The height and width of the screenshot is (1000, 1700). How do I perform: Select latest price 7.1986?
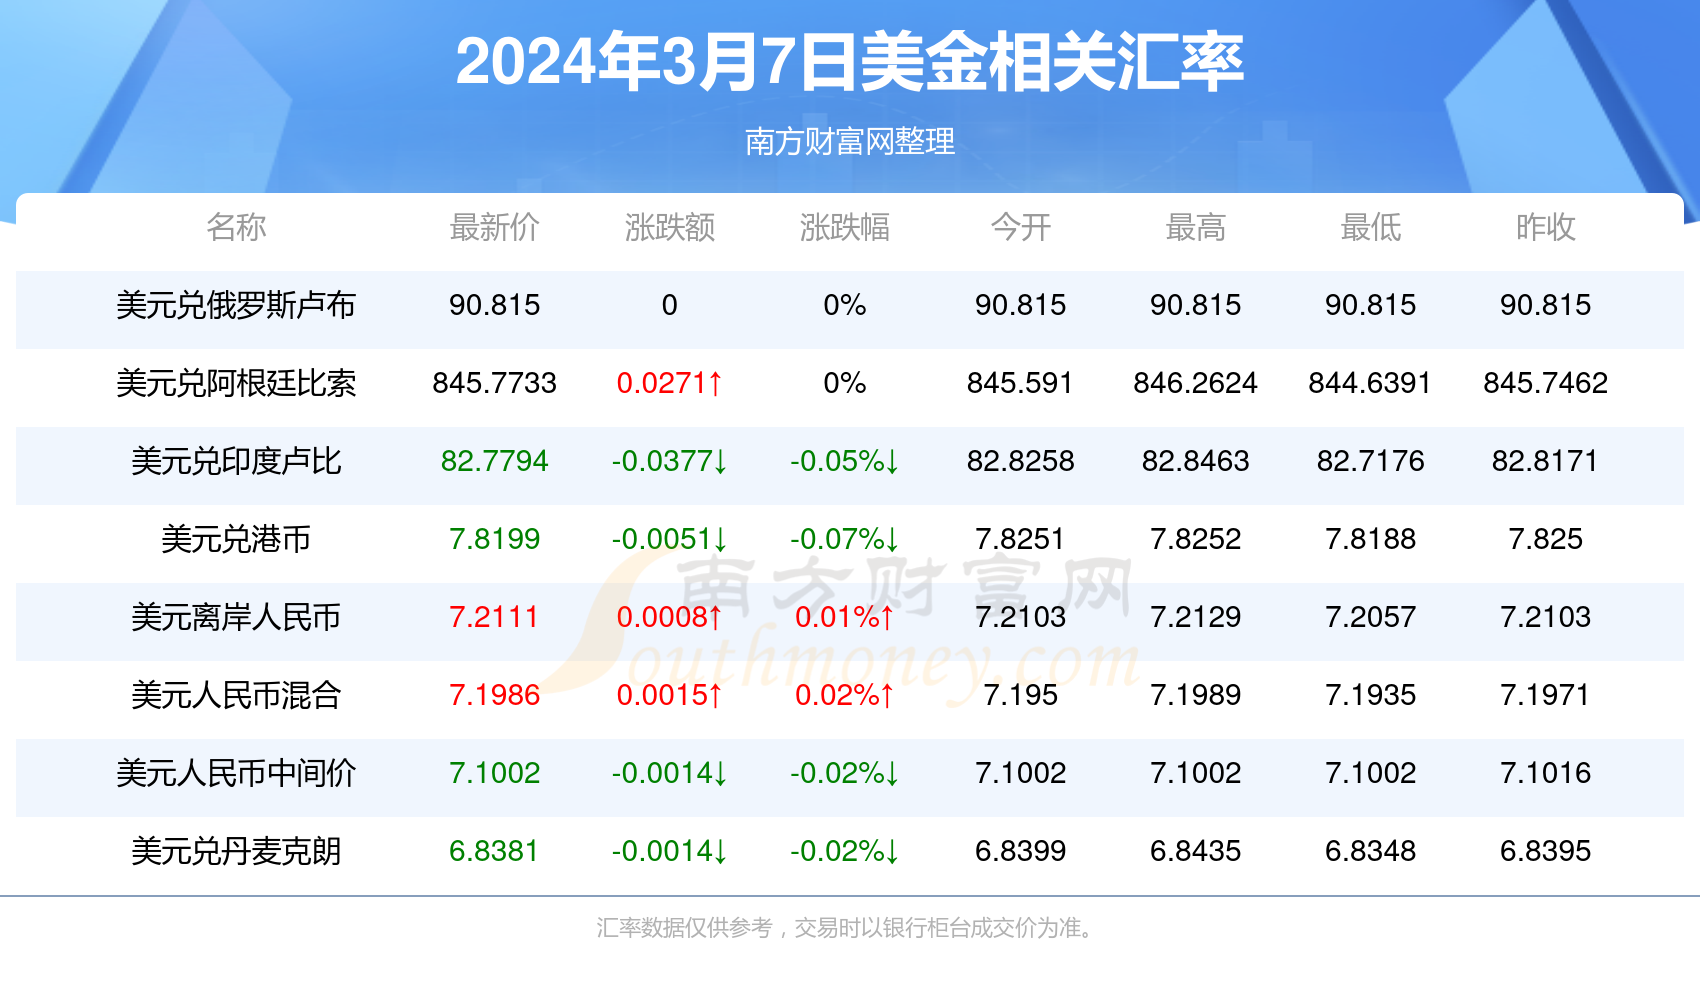point(494,695)
